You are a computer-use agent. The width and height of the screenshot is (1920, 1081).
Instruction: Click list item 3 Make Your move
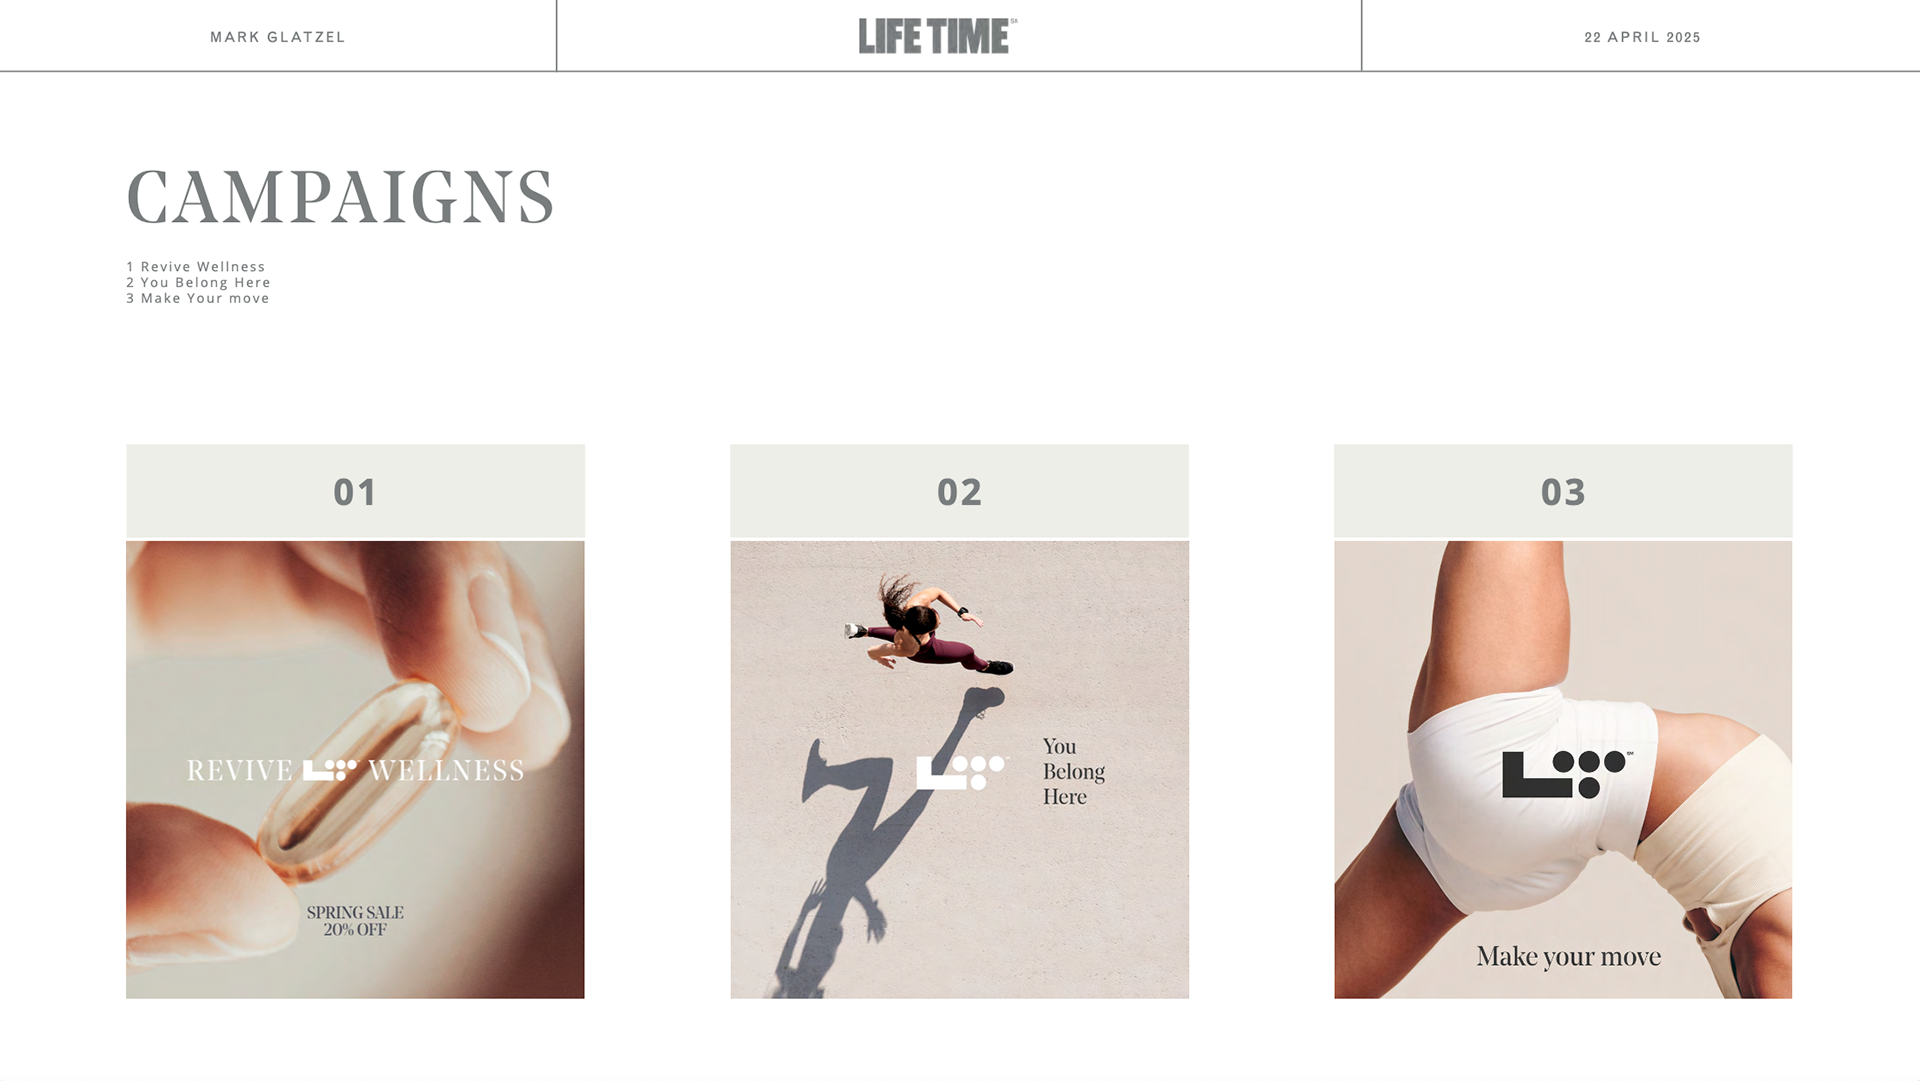198,299
